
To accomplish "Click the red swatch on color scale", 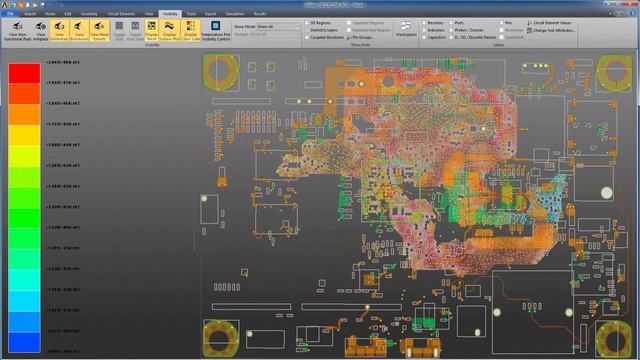I will pos(24,73).
